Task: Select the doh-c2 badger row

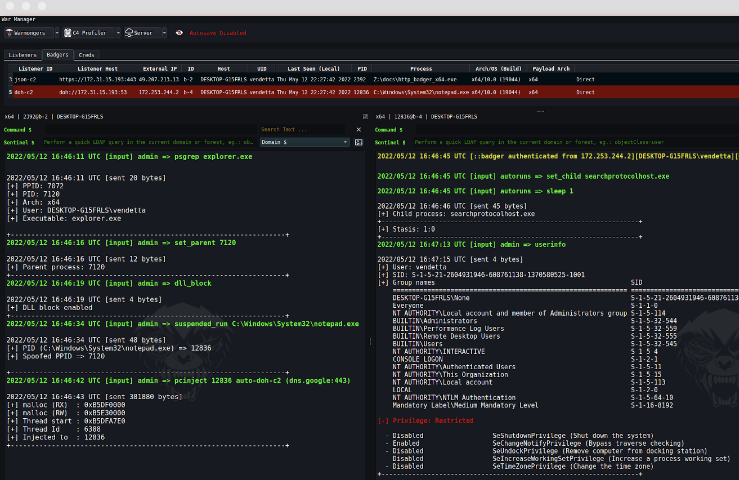Action: [370, 92]
